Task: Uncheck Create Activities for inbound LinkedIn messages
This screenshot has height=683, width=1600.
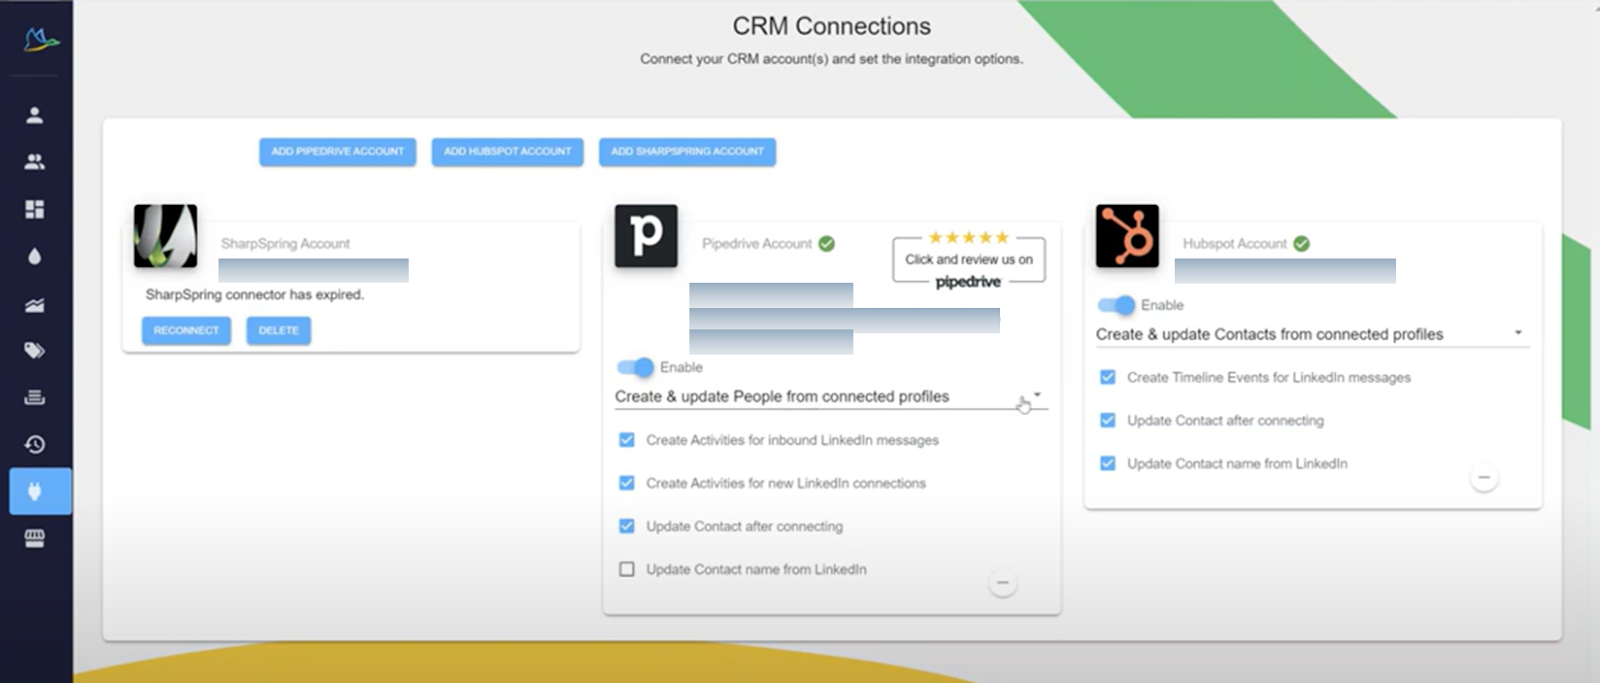Action: [627, 440]
